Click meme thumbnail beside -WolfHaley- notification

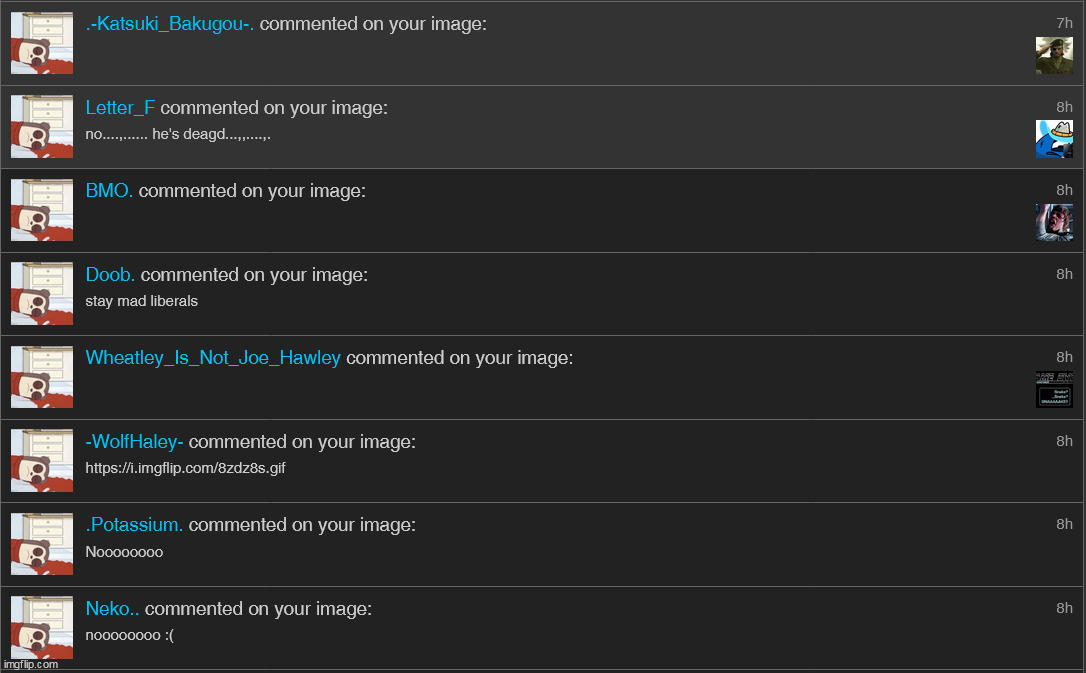pos(42,461)
